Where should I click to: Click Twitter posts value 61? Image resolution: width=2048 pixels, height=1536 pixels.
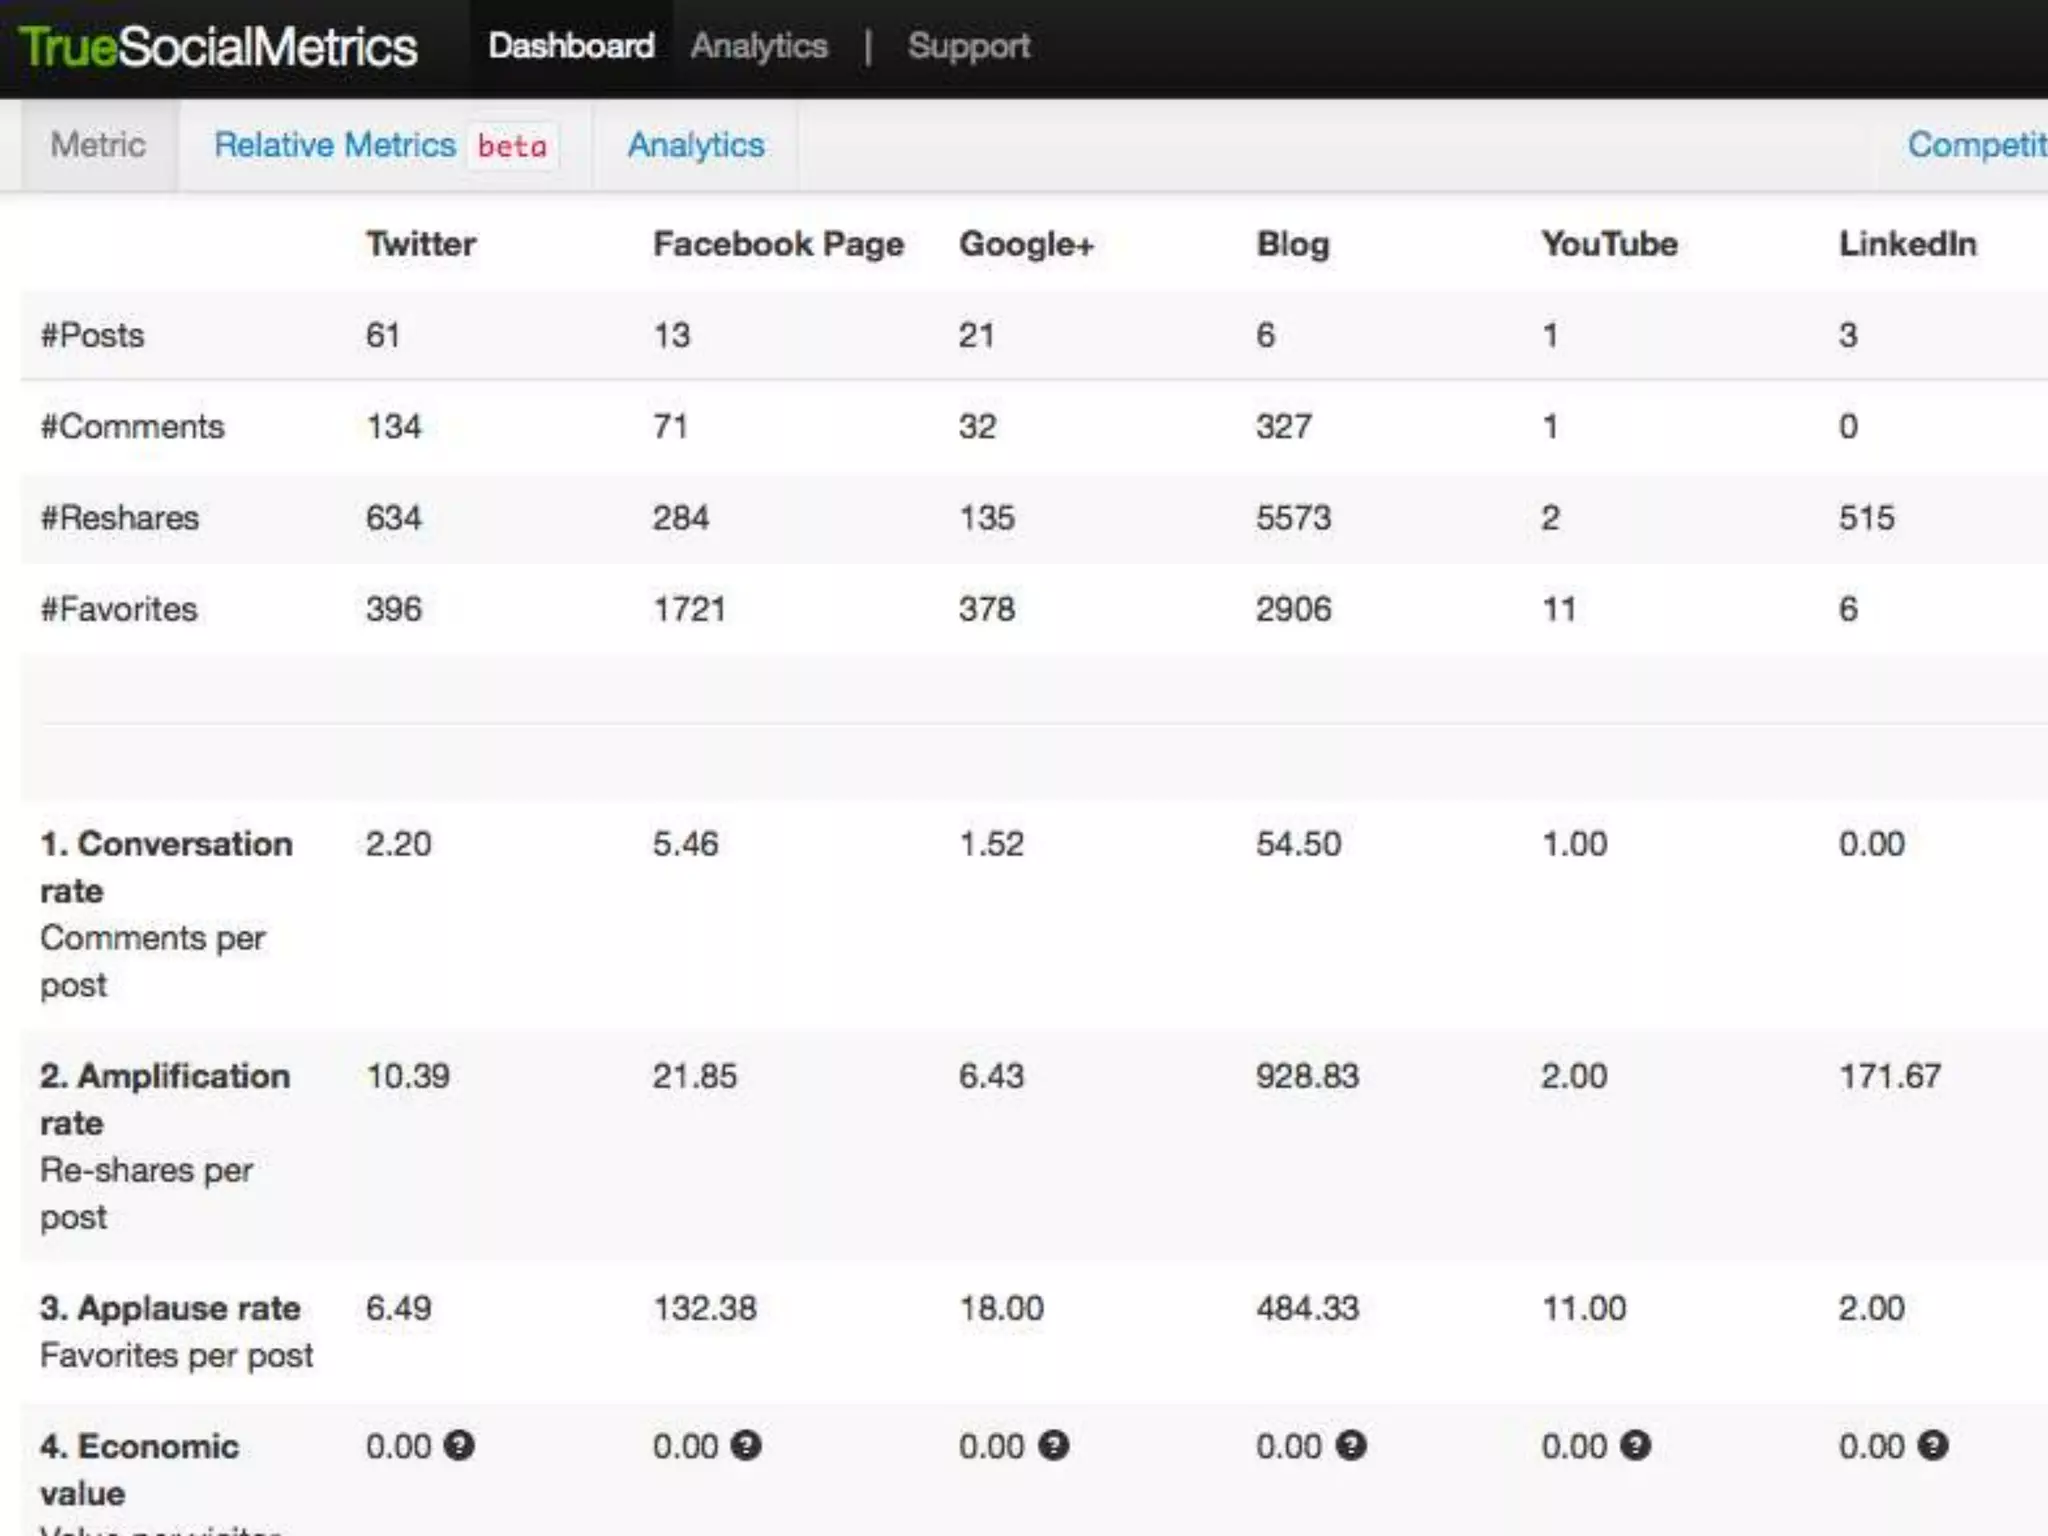pyautogui.click(x=383, y=335)
